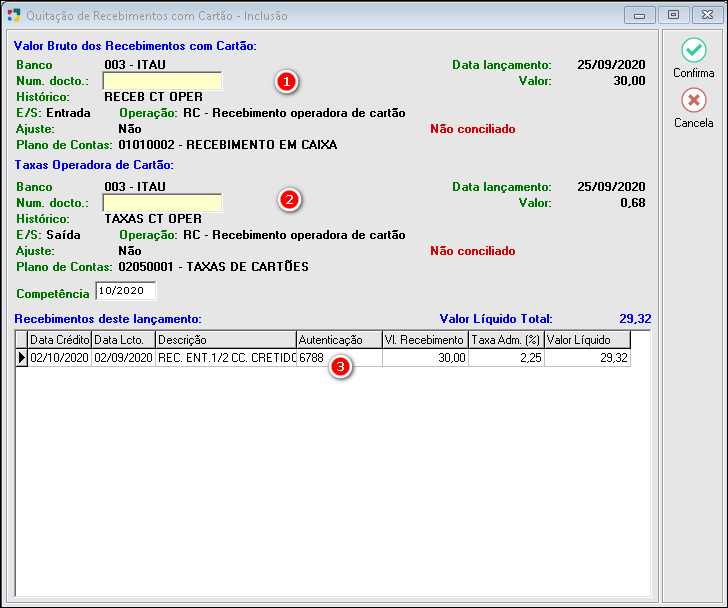Click the row pointer arrow in grid

21,358
